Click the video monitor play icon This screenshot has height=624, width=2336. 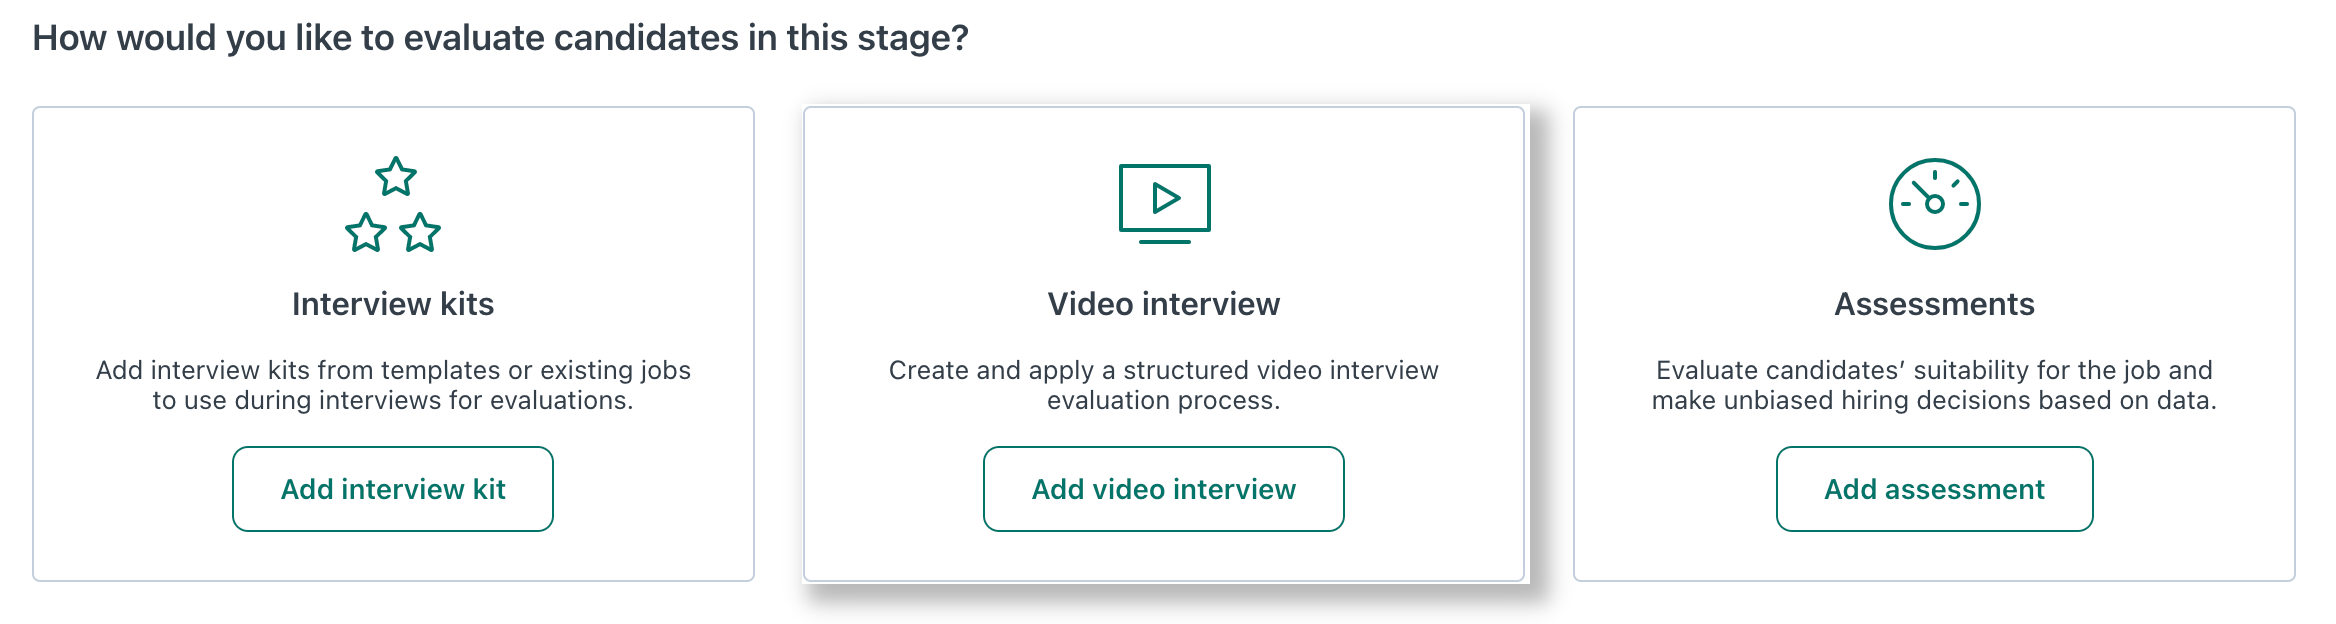coord(1164,204)
